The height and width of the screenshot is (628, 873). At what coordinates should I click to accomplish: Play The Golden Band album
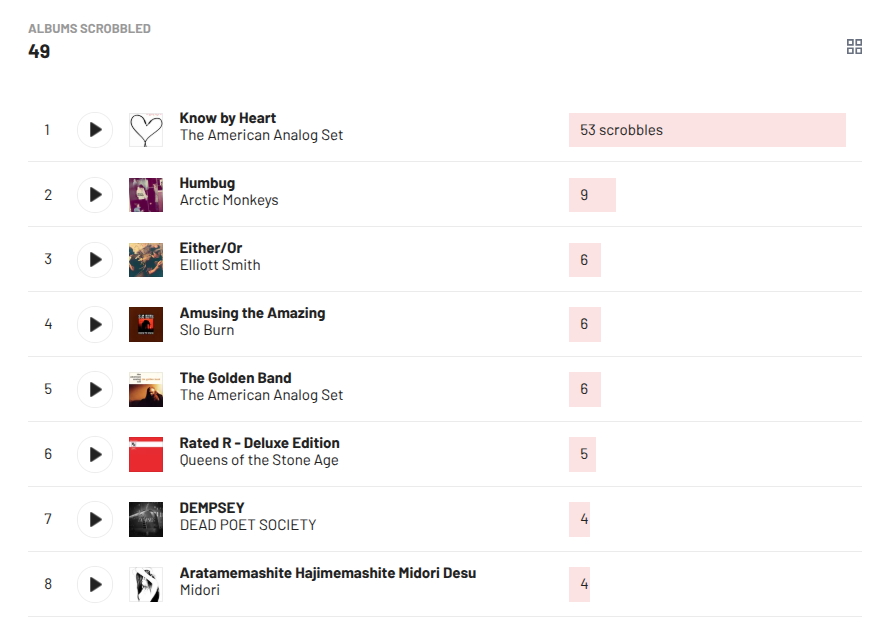pyautogui.click(x=95, y=390)
